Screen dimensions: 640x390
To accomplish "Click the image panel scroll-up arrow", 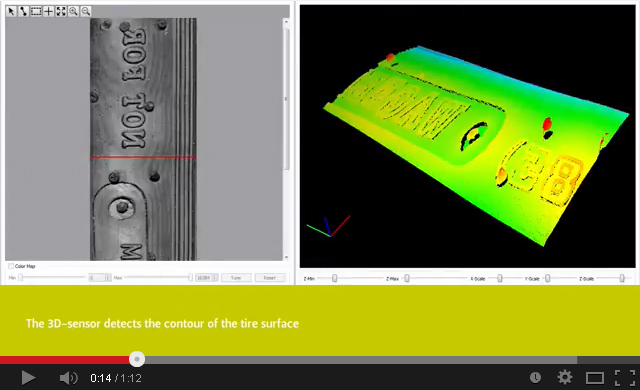I will (x=286, y=21).
